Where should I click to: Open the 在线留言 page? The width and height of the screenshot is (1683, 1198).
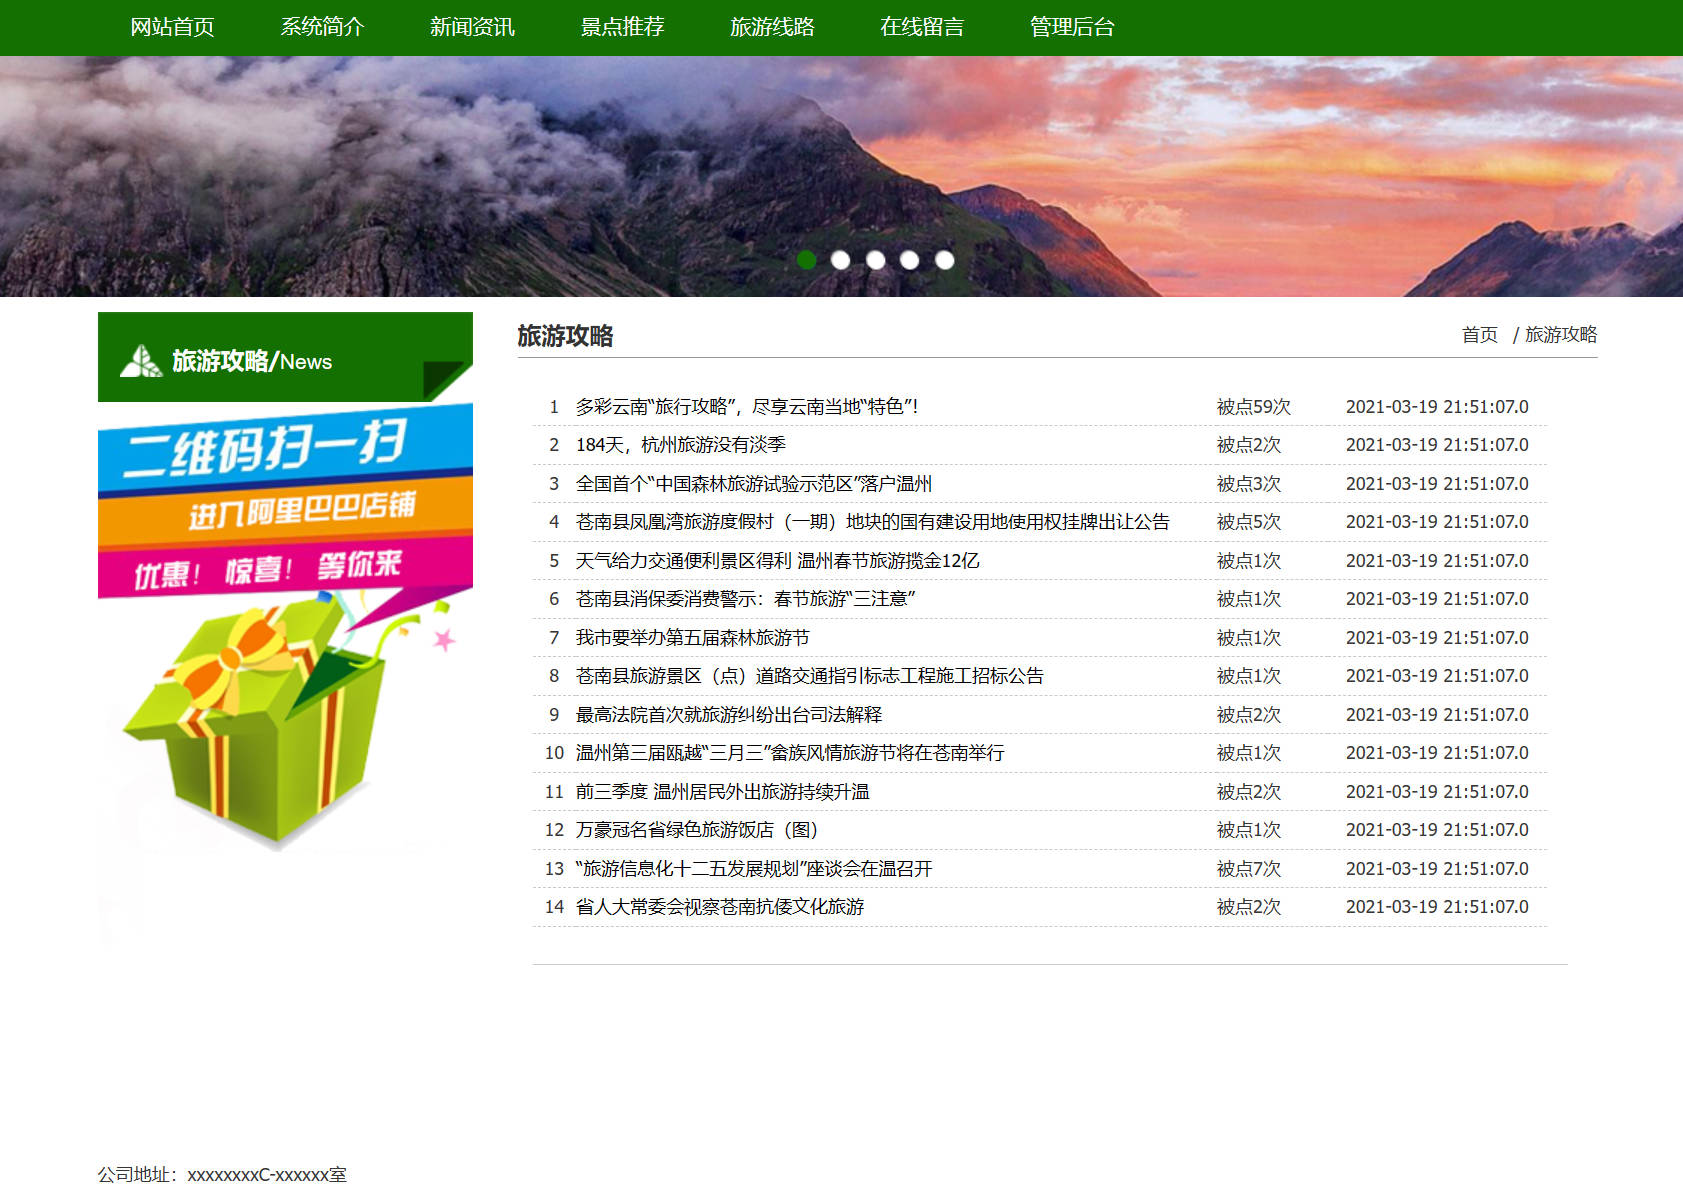click(921, 27)
